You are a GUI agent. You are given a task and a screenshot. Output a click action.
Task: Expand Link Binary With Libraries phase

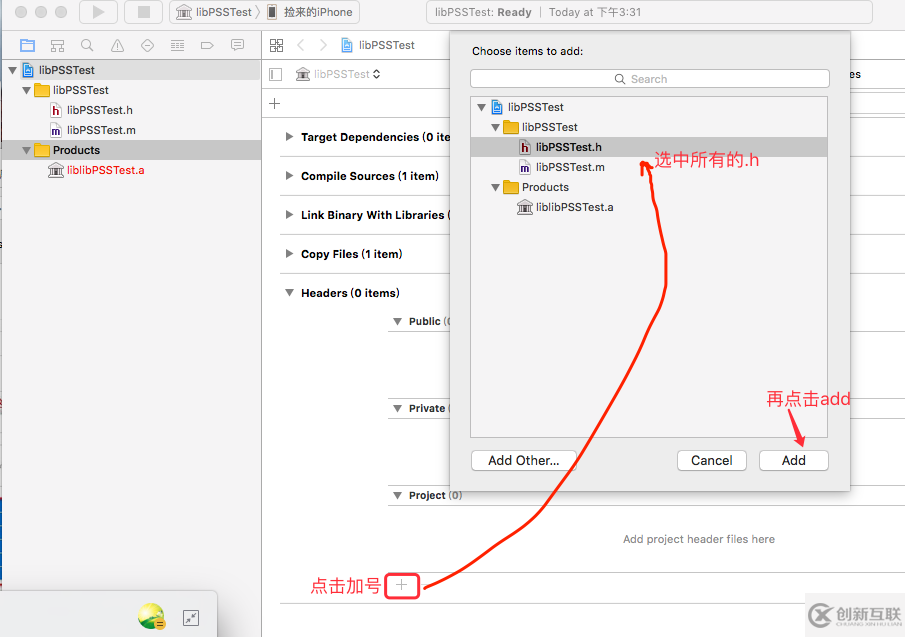point(289,215)
